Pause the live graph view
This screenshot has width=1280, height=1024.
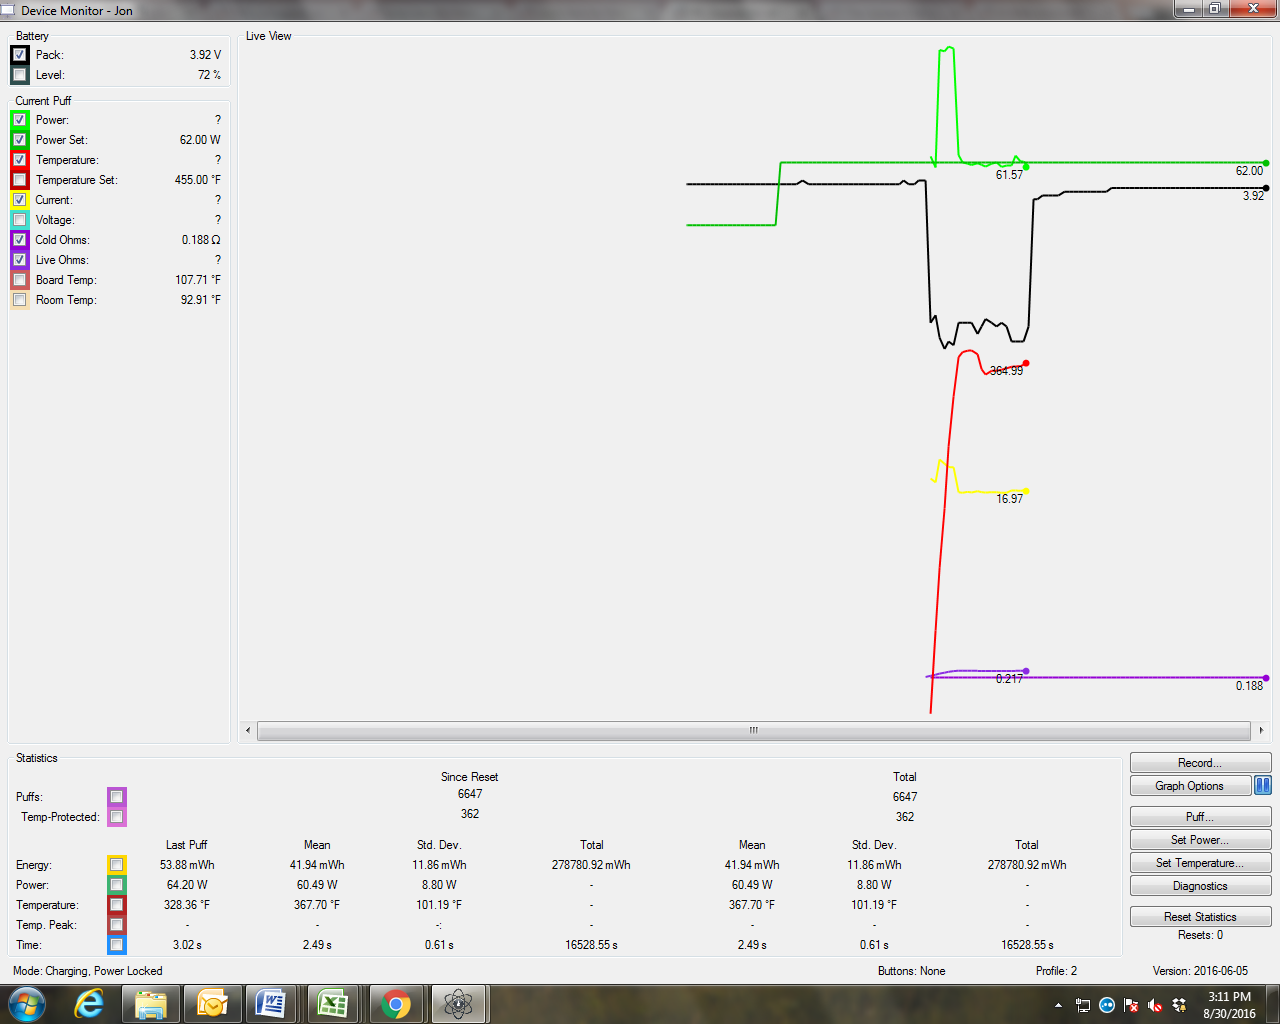click(x=1262, y=786)
